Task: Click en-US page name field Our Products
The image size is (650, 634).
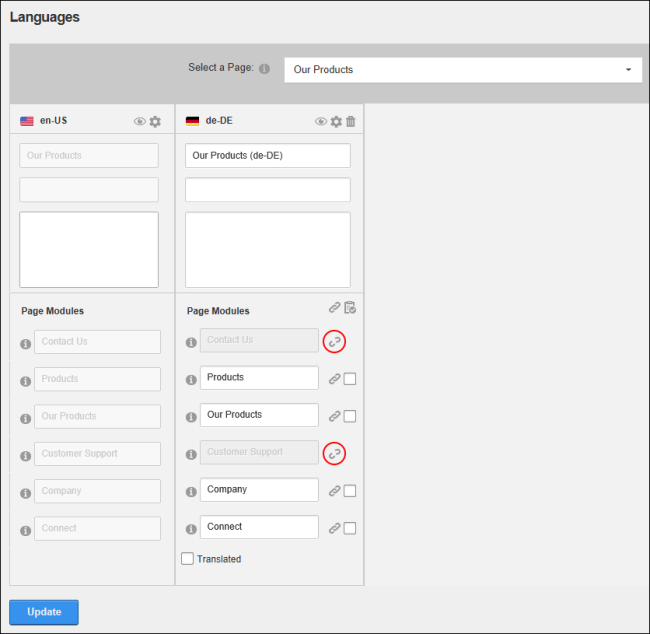Action: 89,155
